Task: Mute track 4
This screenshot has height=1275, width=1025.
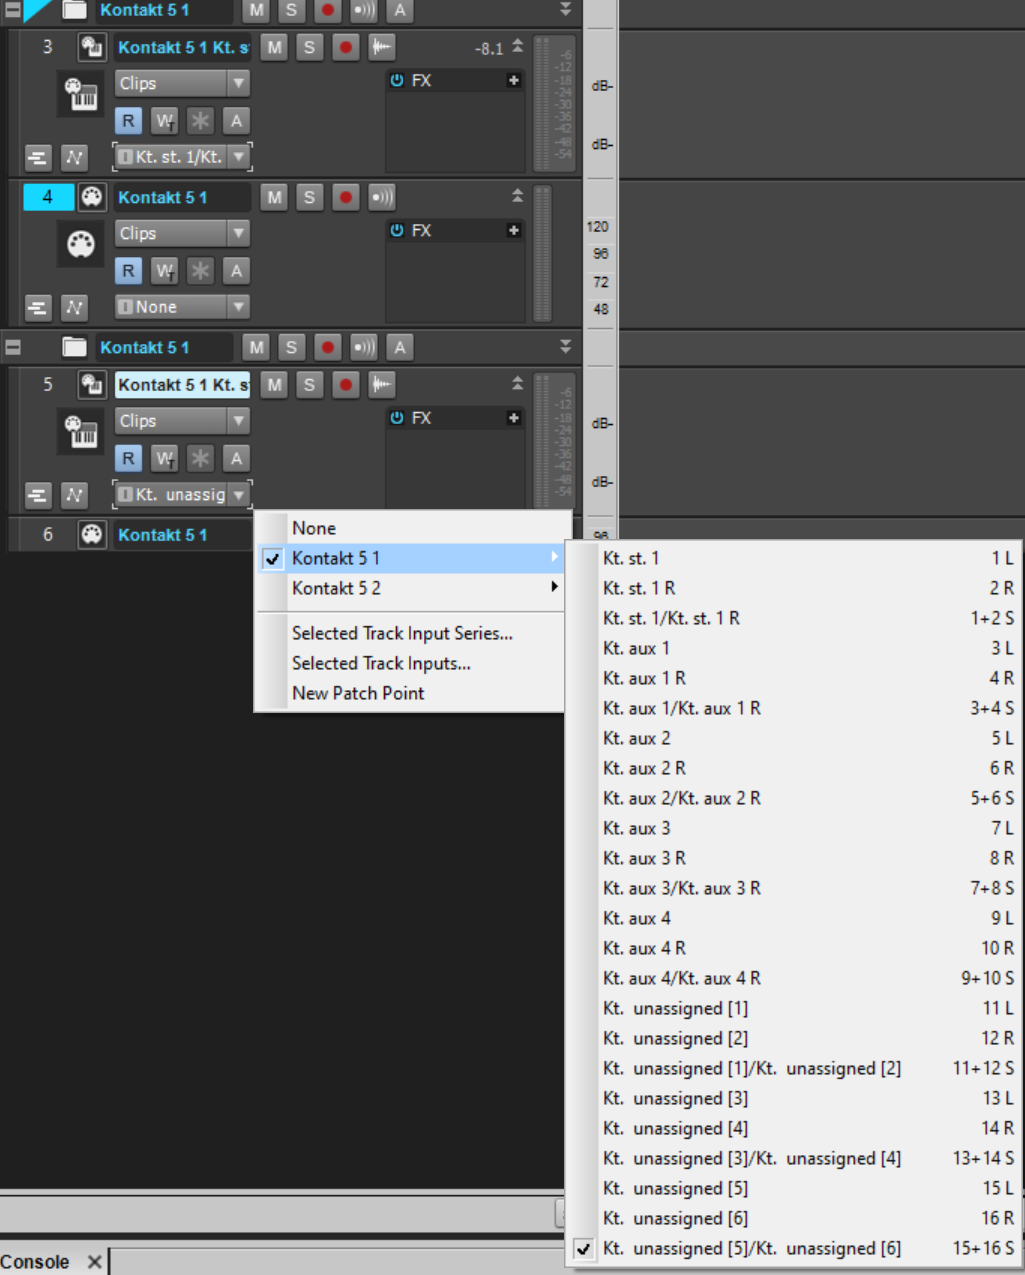Action: 274,197
